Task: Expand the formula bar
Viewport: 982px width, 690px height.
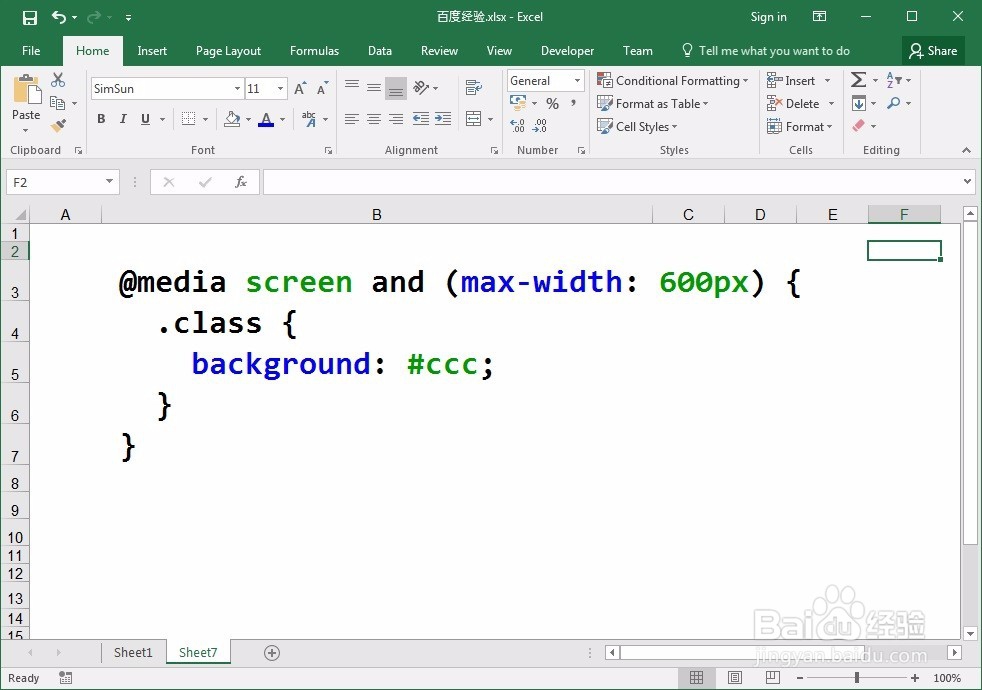Action: (x=968, y=182)
